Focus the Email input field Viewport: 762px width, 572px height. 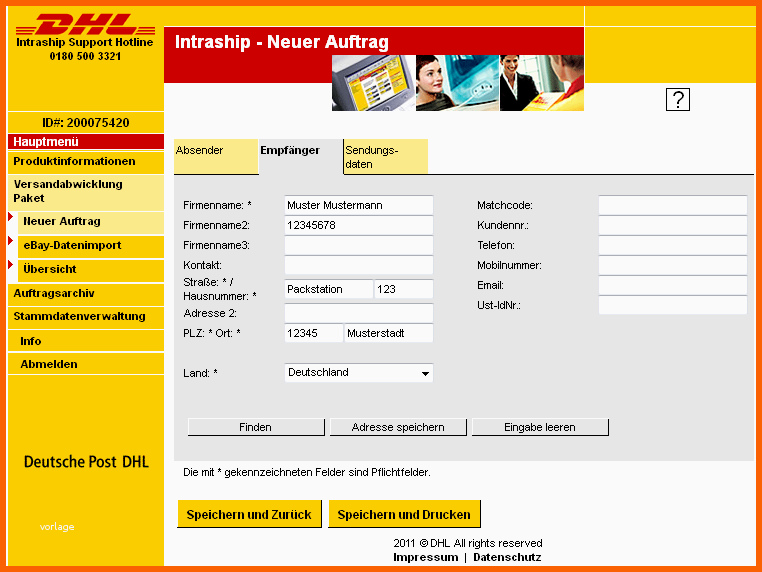[x=673, y=285]
